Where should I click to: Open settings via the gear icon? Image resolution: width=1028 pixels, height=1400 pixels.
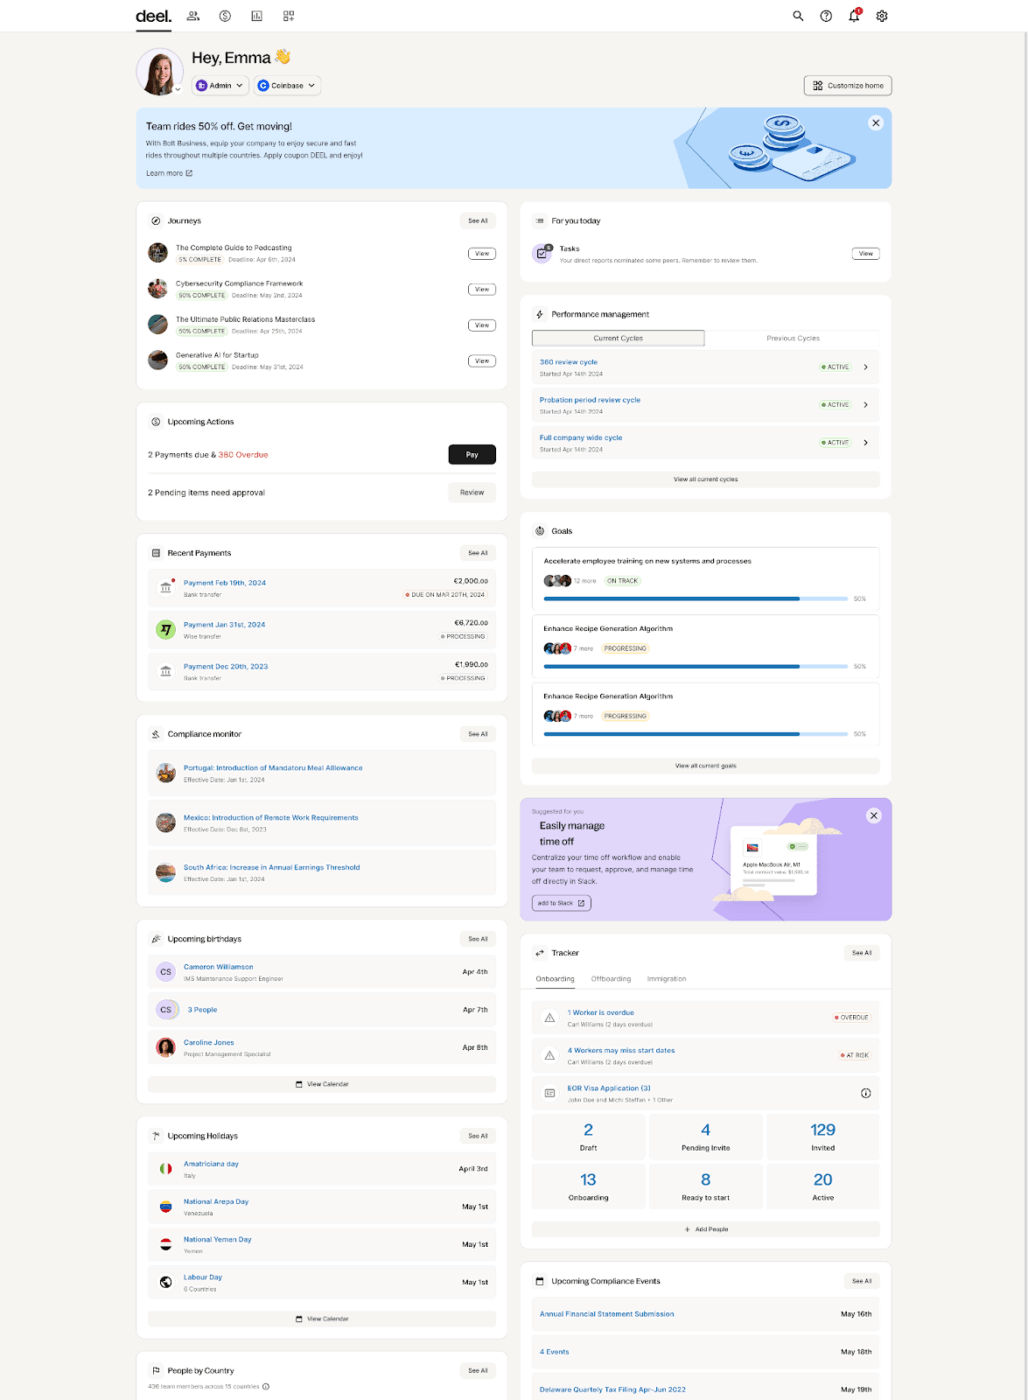click(x=881, y=16)
